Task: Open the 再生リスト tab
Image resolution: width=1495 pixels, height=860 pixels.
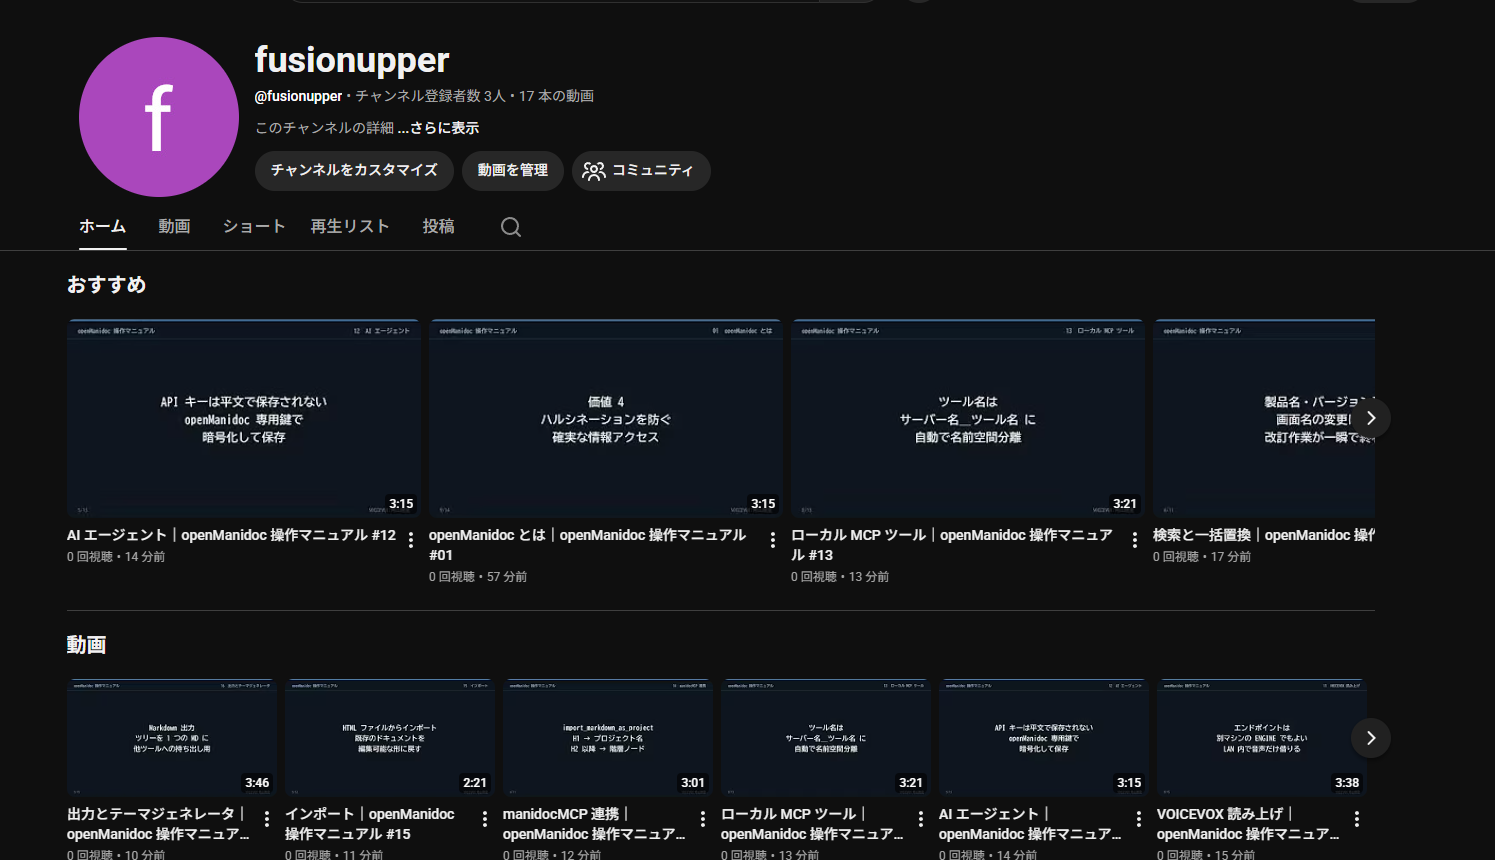Action: 350,227
